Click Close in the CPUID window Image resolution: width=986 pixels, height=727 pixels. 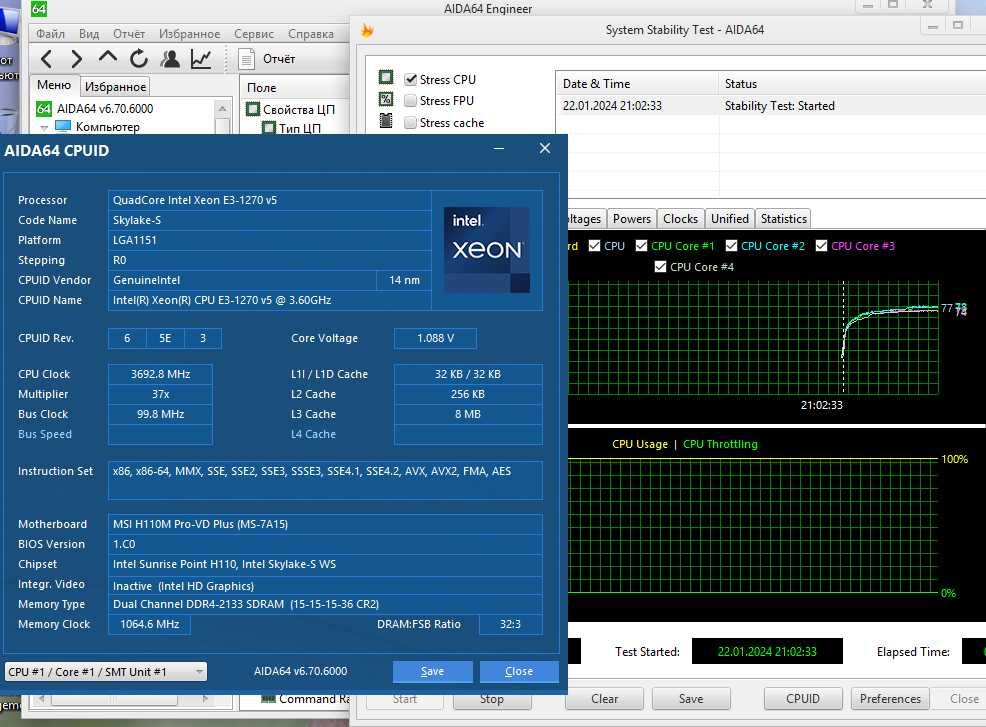pos(519,672)
